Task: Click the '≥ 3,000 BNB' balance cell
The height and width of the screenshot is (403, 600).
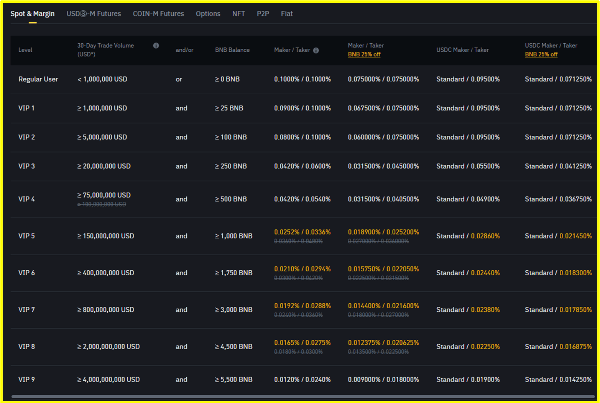Action: pos(233,310)
